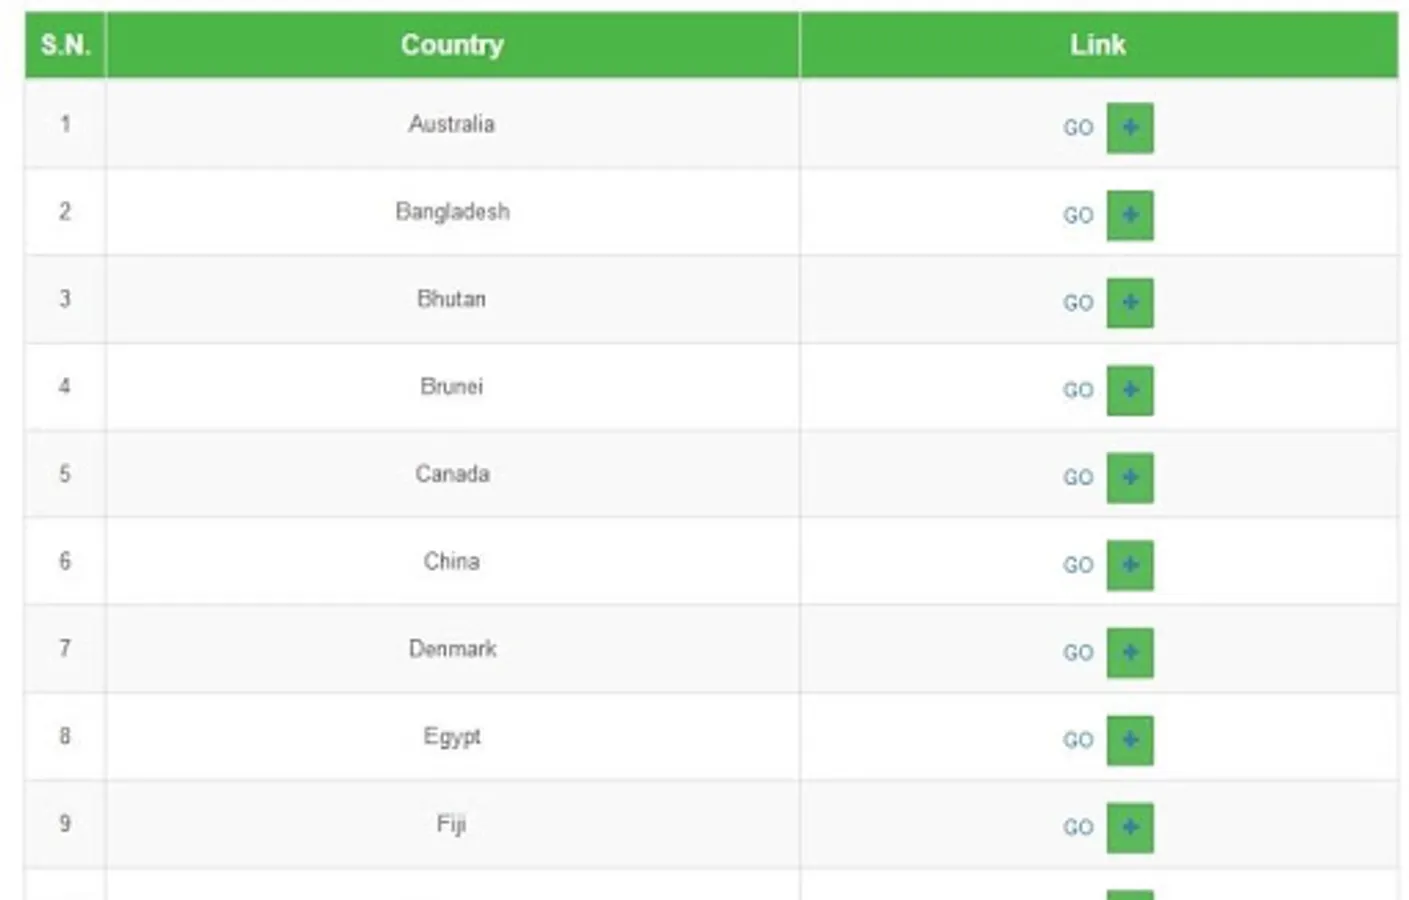Screen dimensions: 1409x900
Task: Click the GO link in Bhutan row
Action: pos(1077,303)
